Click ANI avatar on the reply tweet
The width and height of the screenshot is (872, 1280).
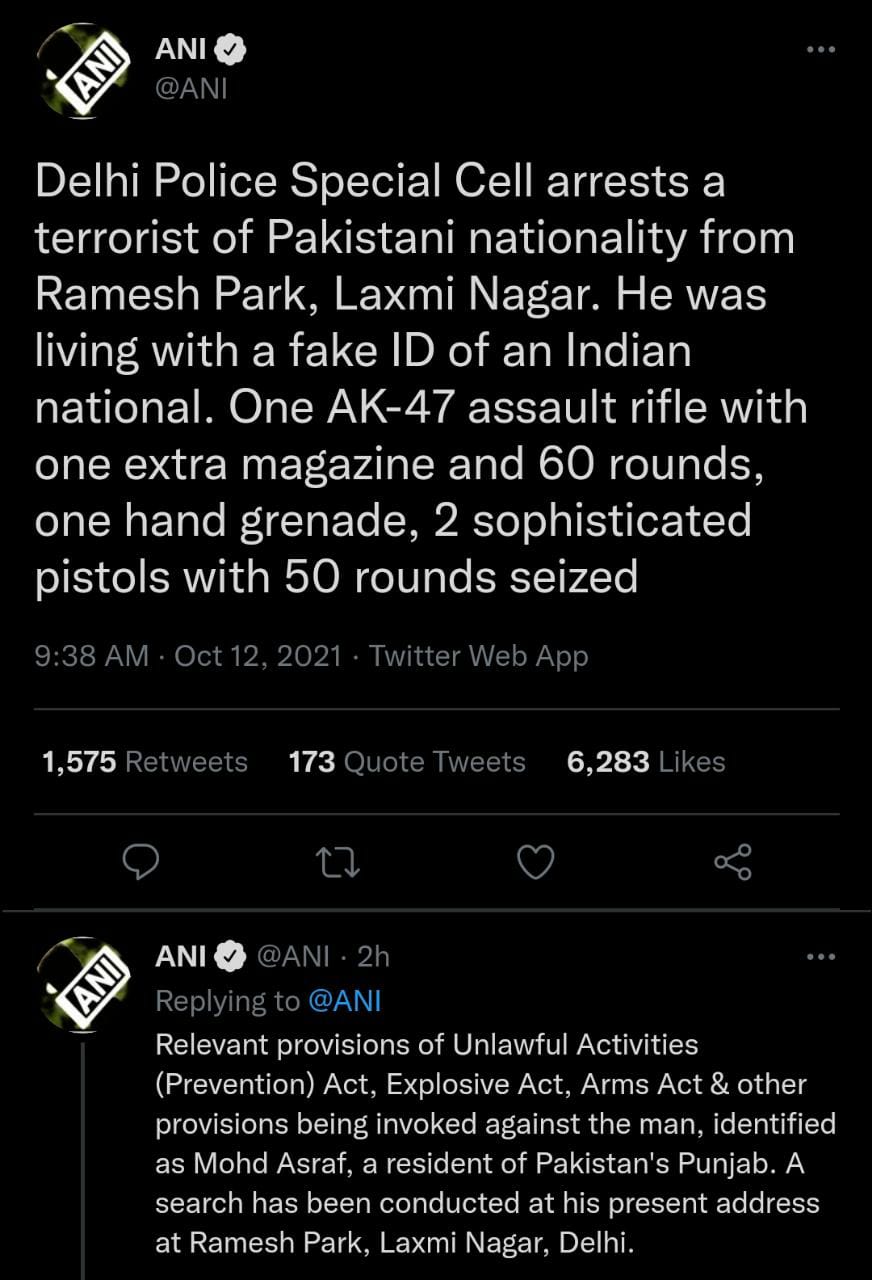pos(84,983)
